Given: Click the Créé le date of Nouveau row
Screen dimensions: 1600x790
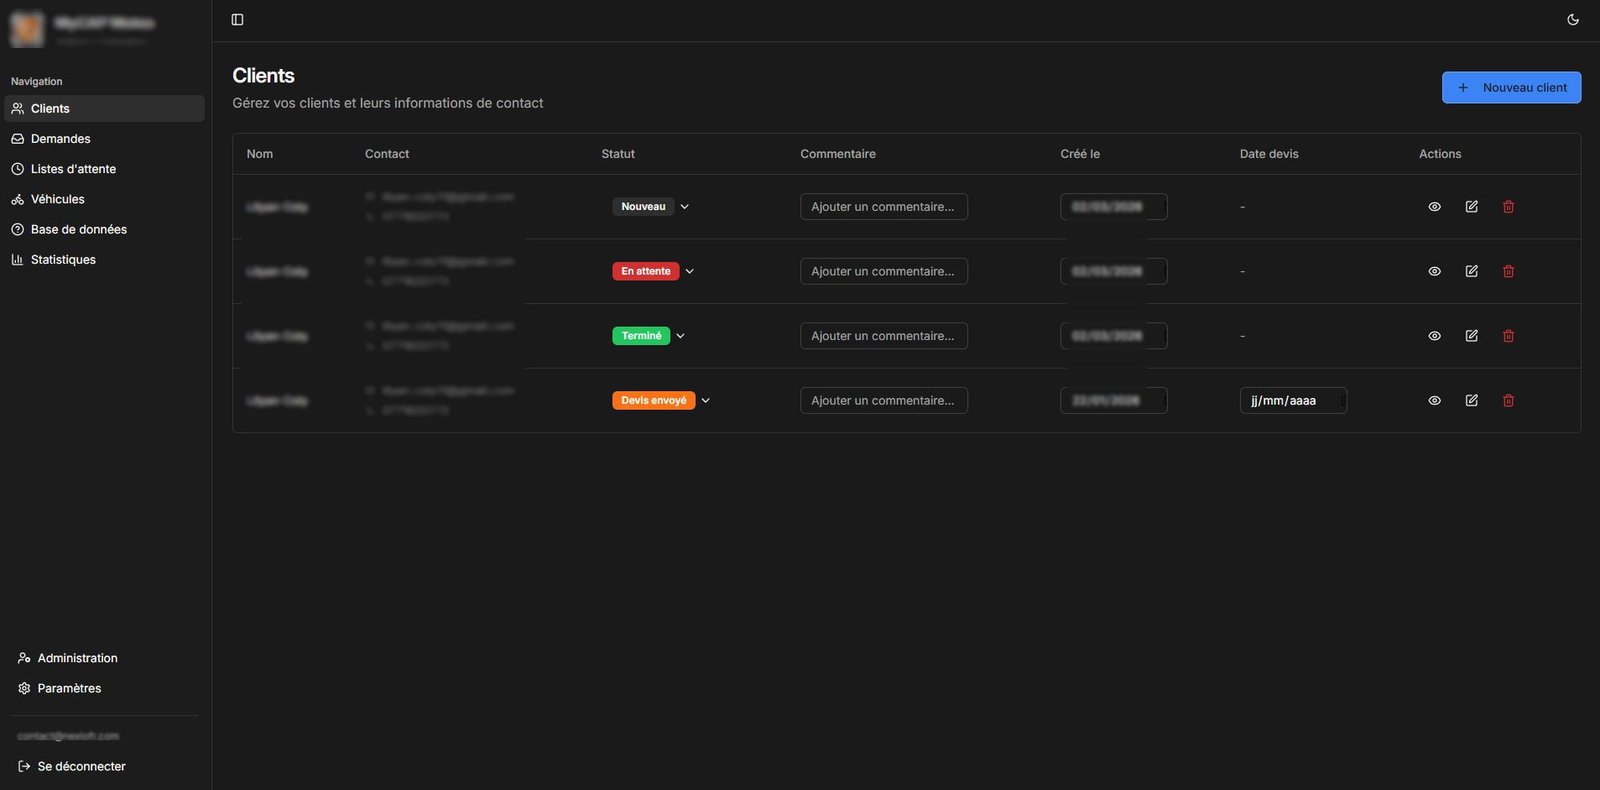Looking at the screenshot, I should tap(1114, 207).
